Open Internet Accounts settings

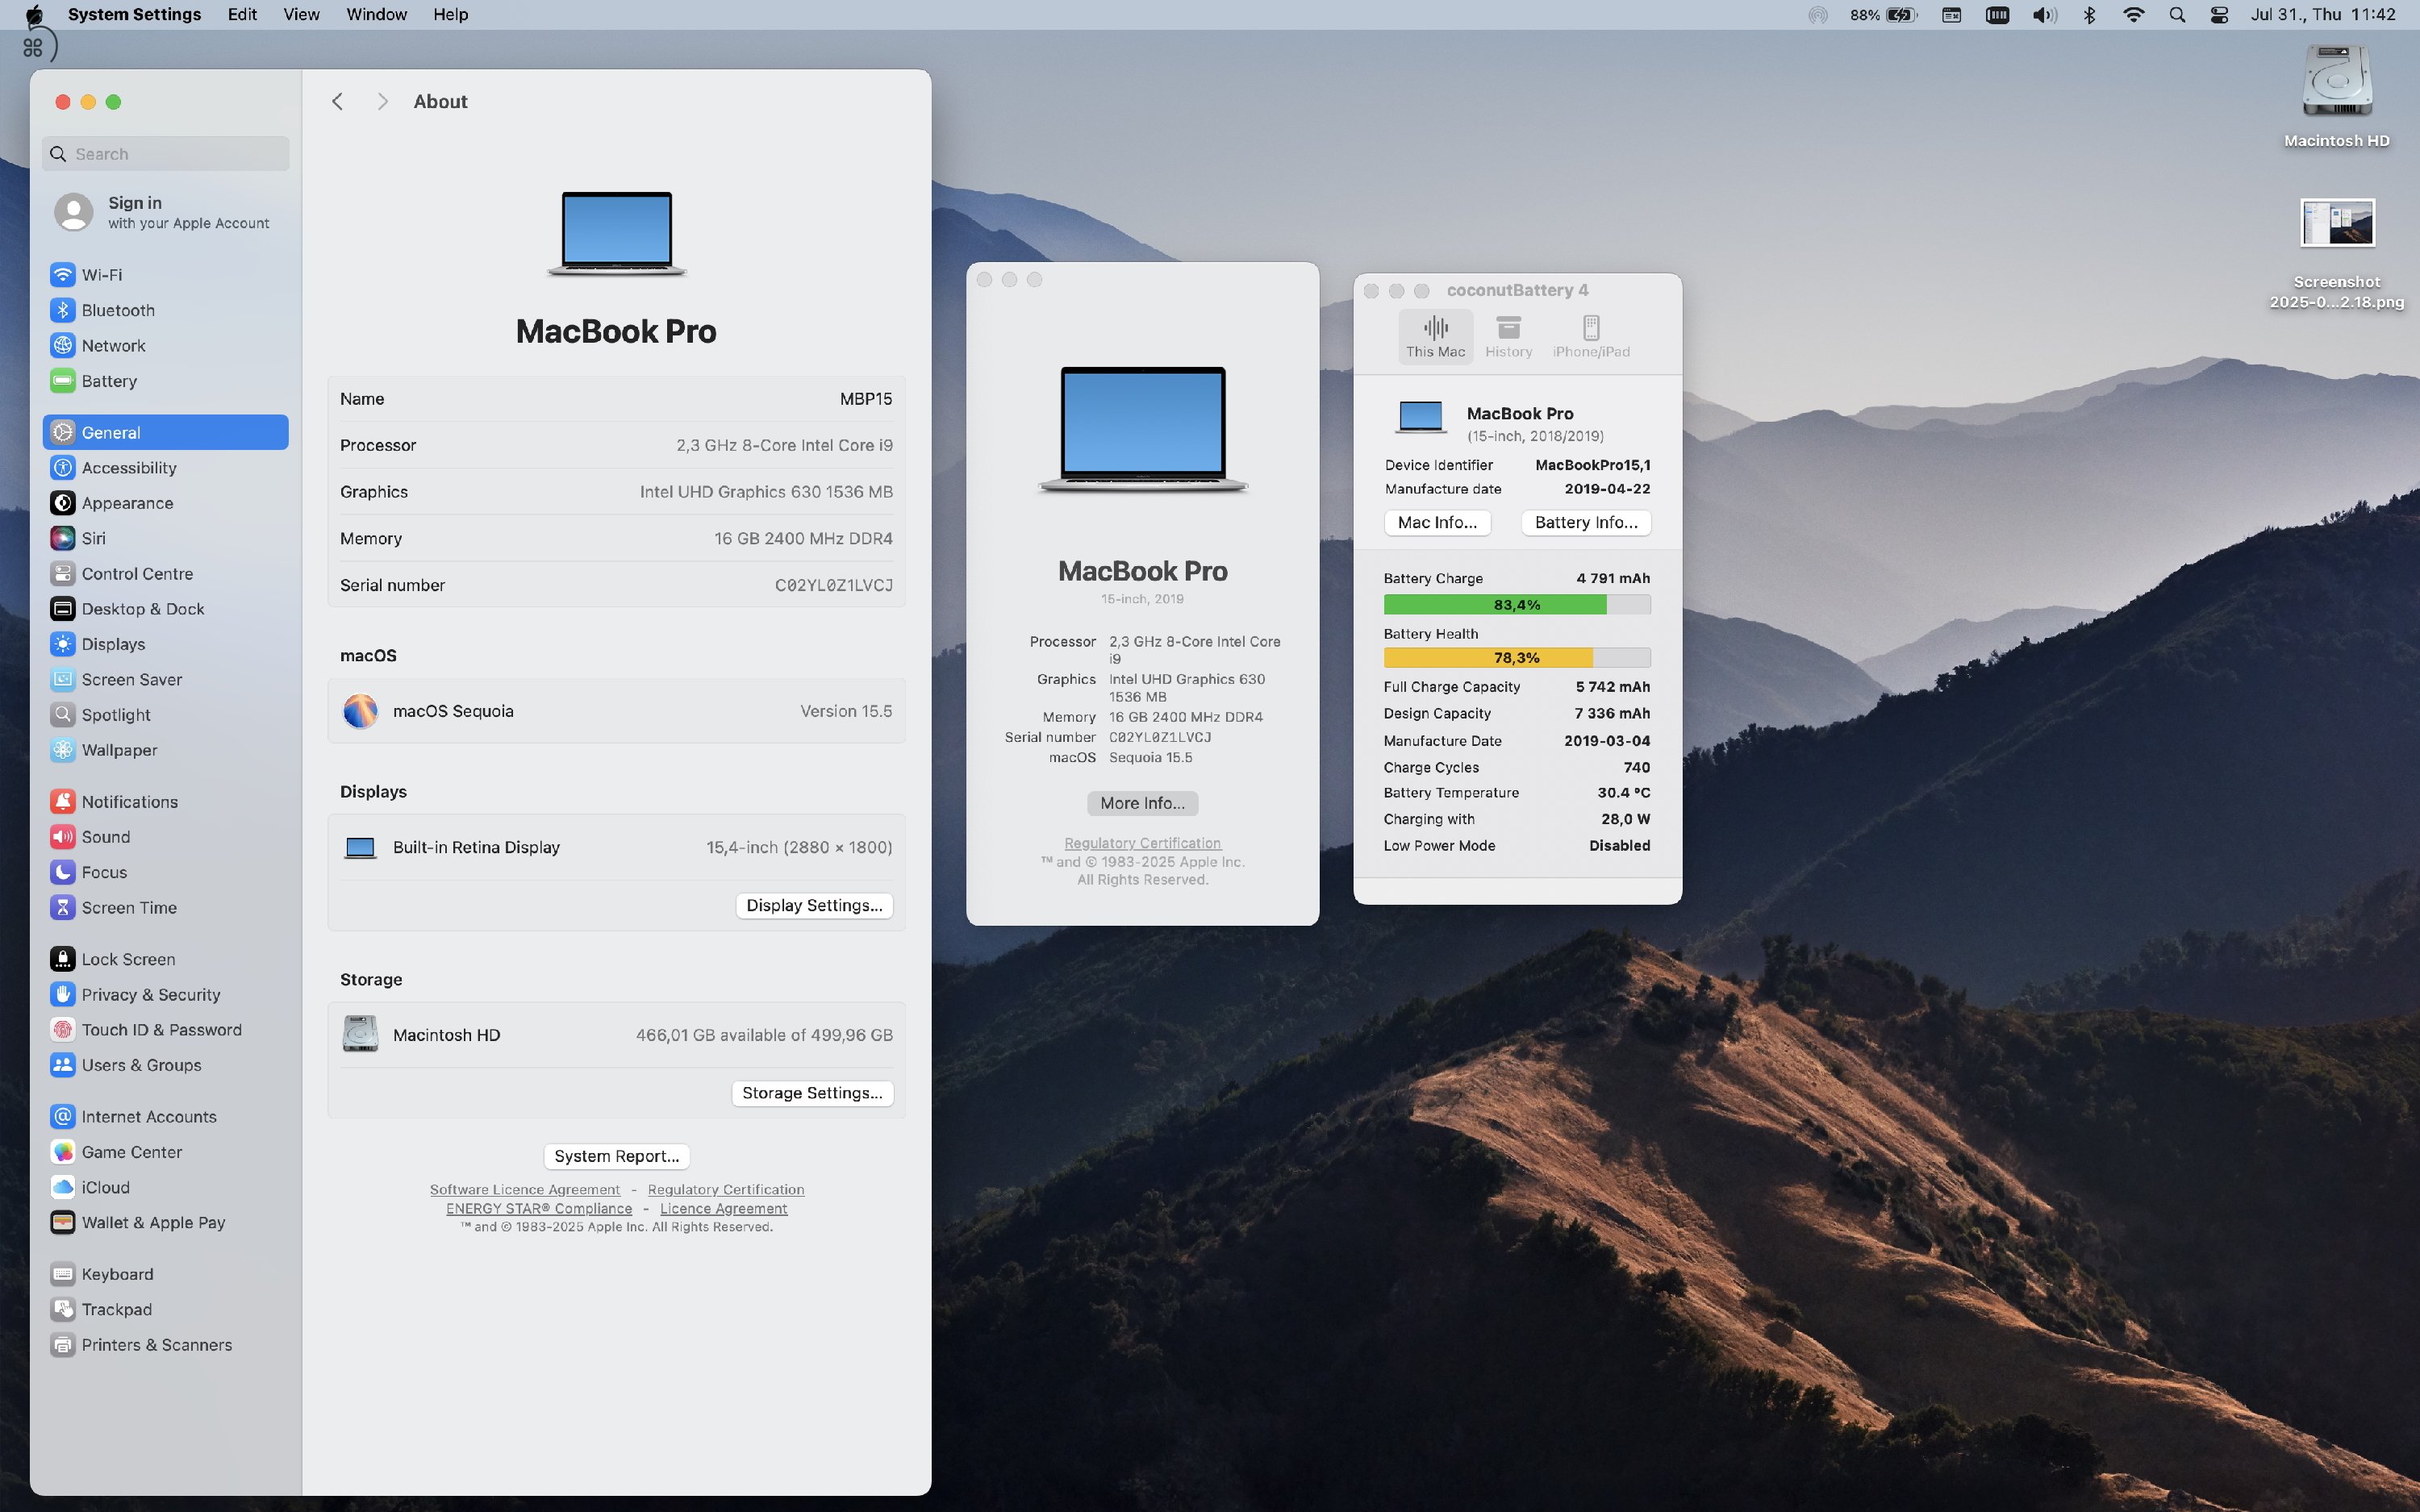[x=165, y=1117]
